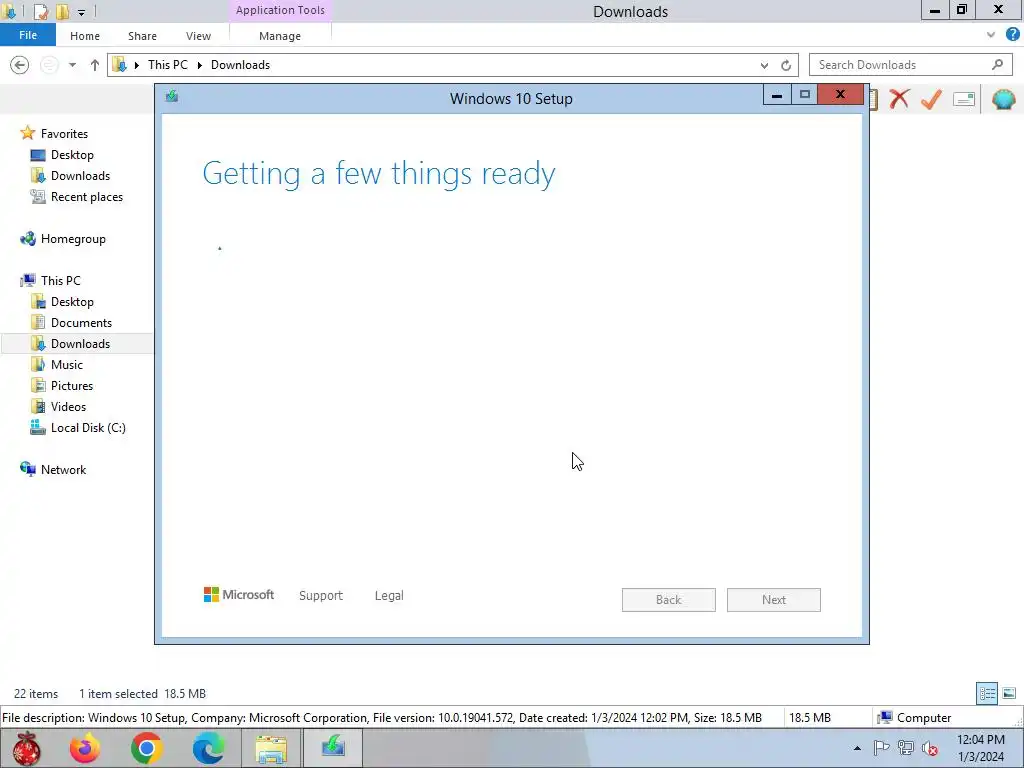The width and height of the screenshot is (1024, 768).
Task: Click the Search Downloads field
Action: [910, 65]
